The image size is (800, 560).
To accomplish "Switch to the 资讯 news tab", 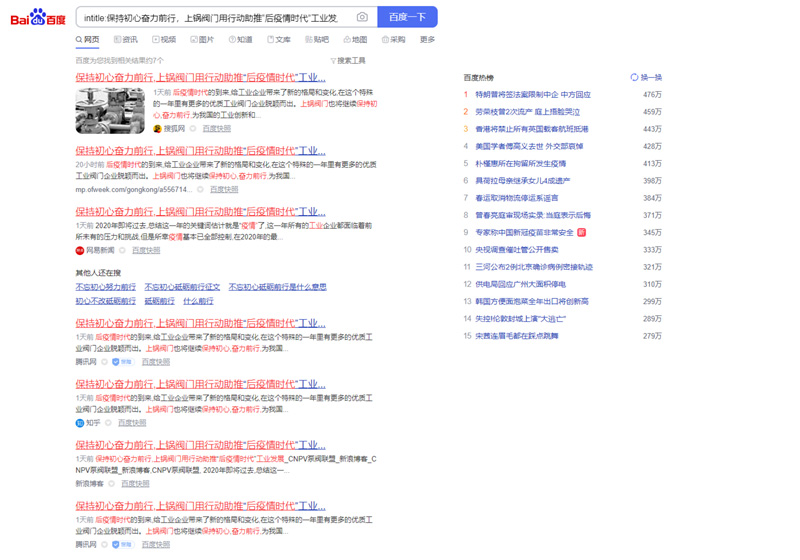I will point(126,40).
